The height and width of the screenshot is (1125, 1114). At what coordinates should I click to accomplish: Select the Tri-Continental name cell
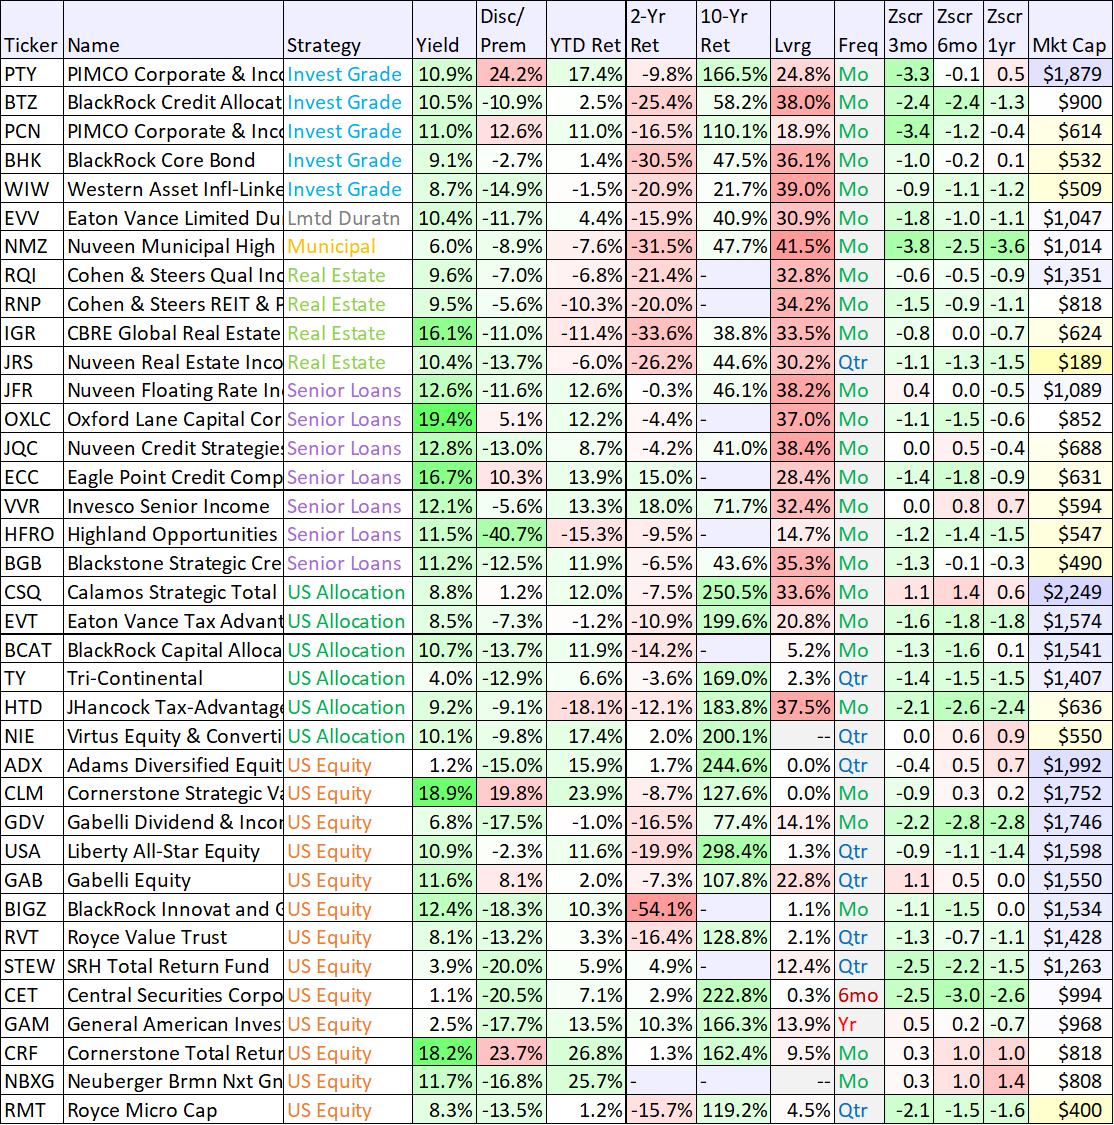click(174, 679)
